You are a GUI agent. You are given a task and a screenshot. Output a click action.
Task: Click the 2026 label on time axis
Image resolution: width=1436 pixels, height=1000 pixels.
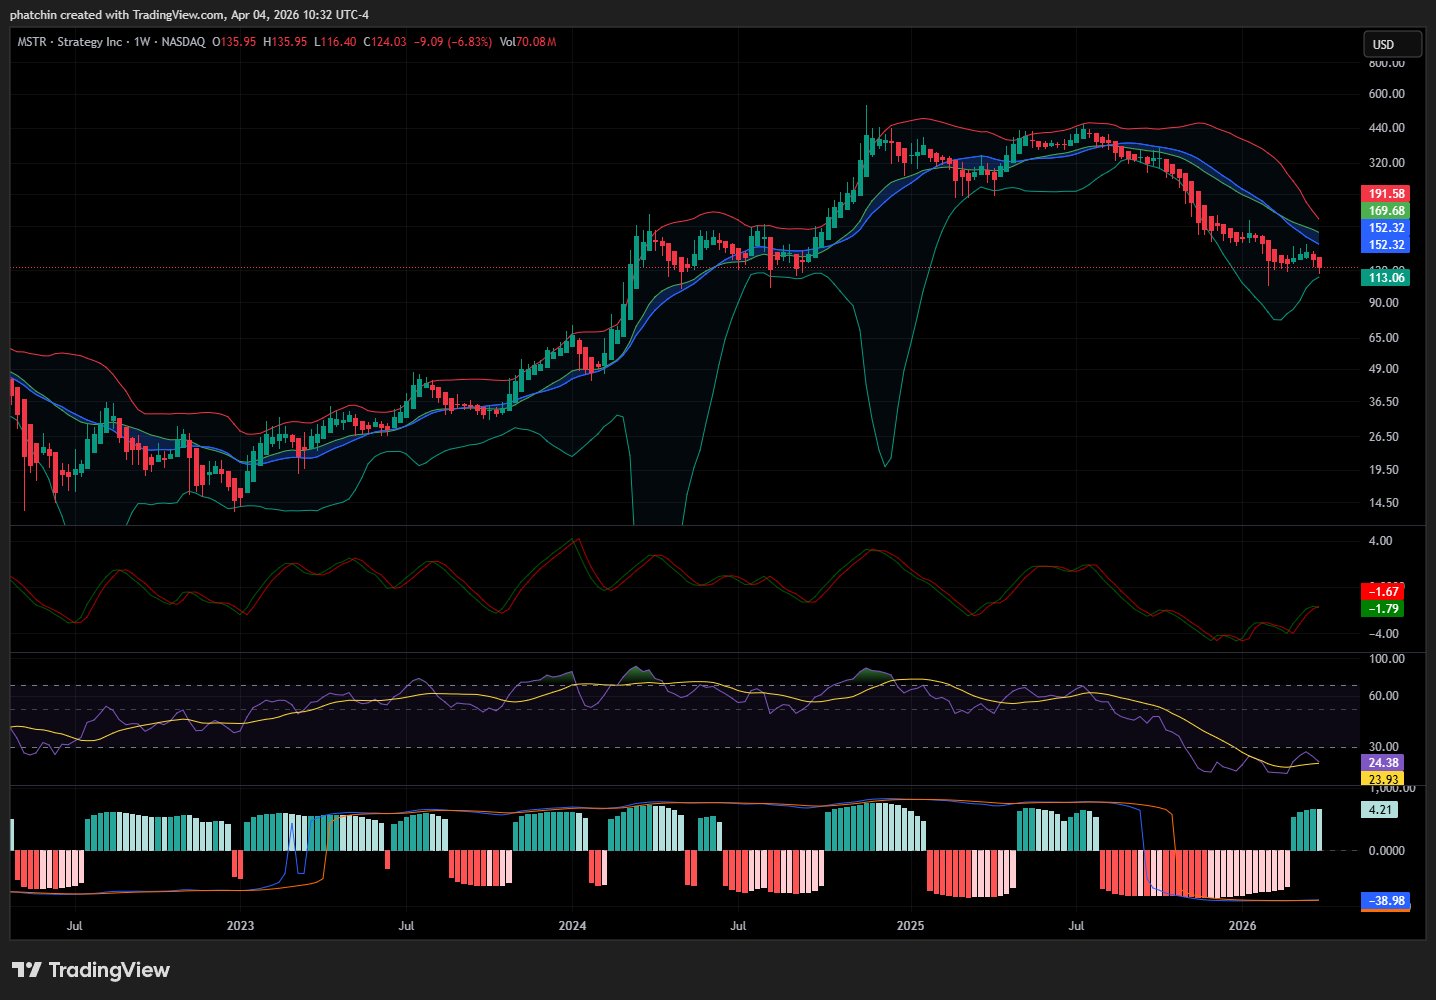point(1242,926)
